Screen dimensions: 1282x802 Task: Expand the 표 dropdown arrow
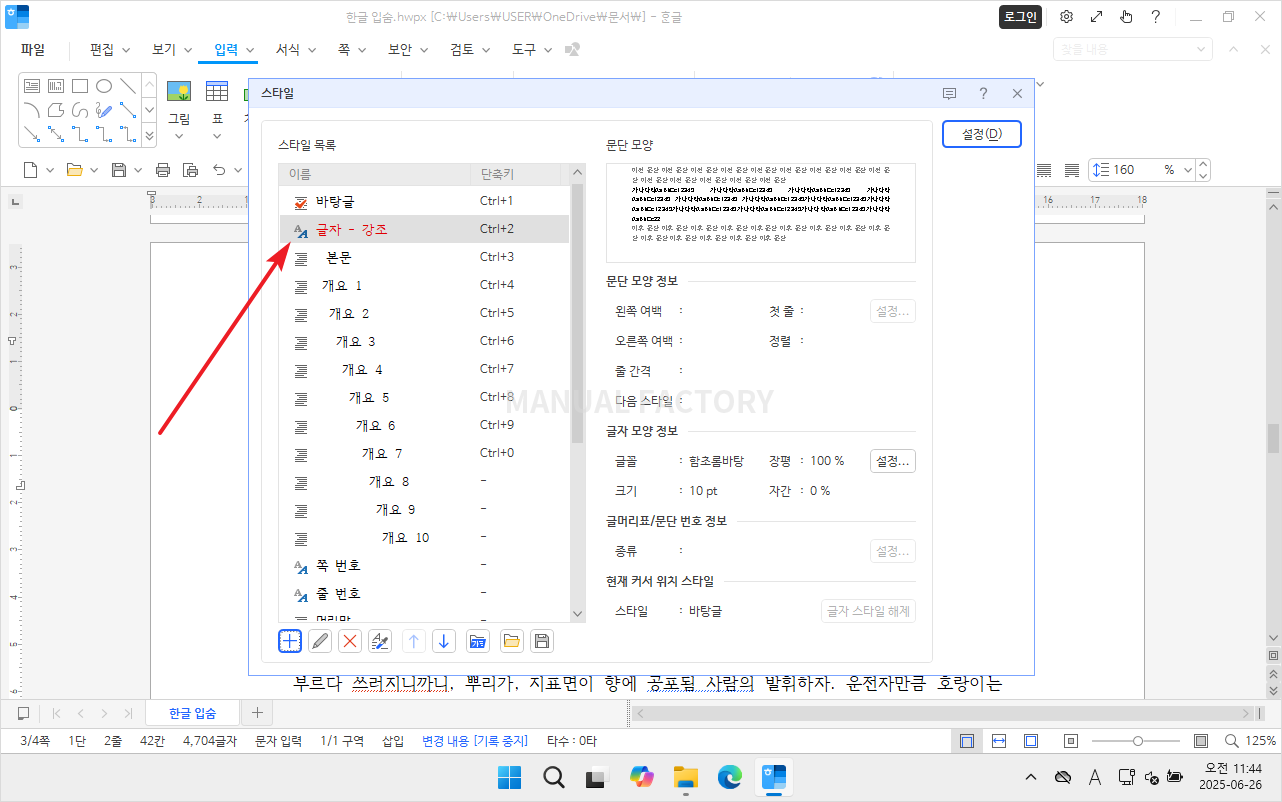point(217,136)
